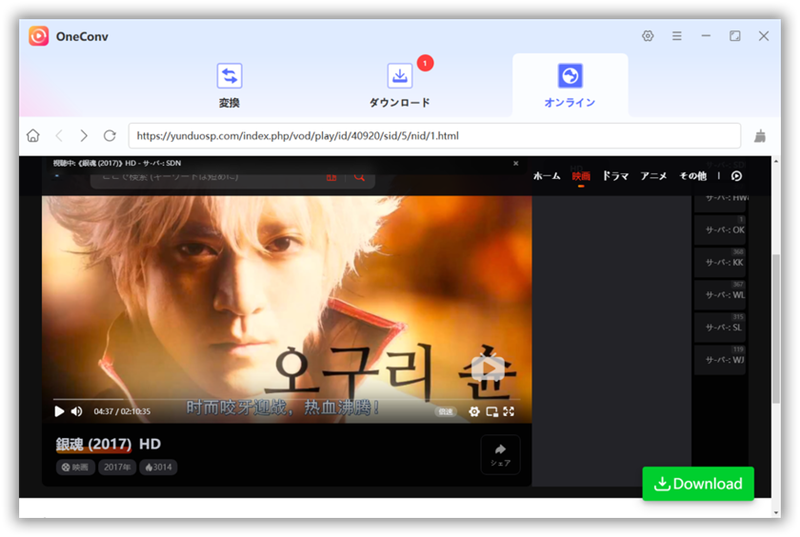Screen dimensions: 800x537
Task: Open playback speed 倍速 button
Action: point(445,412)
